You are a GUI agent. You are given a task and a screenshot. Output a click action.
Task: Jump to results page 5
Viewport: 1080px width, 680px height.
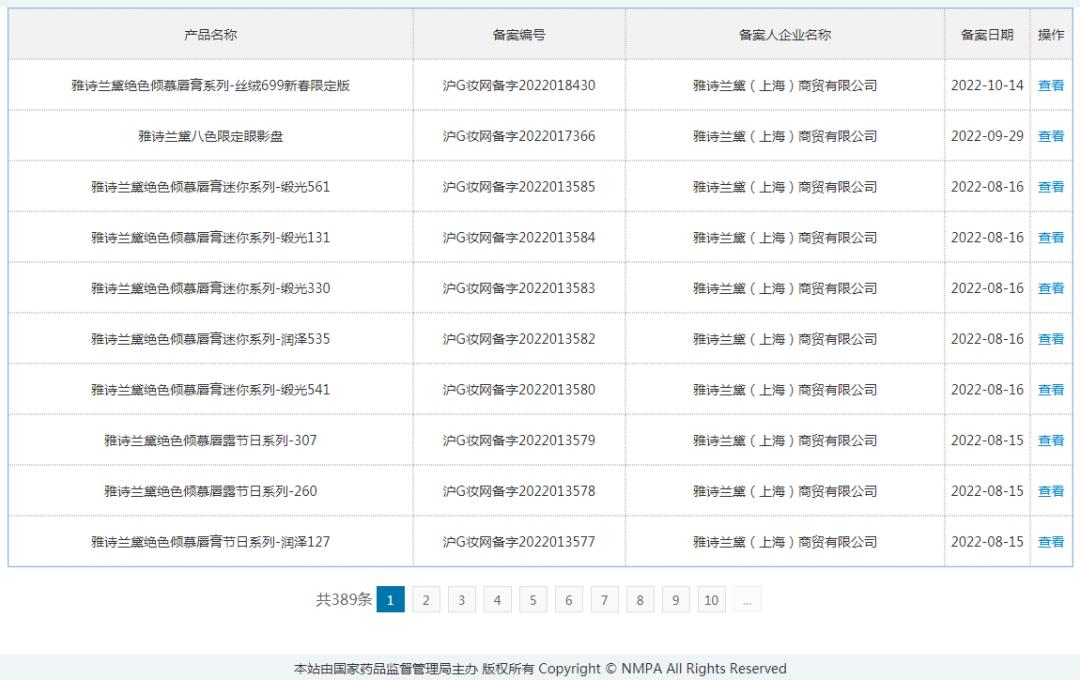pos(532,599)
